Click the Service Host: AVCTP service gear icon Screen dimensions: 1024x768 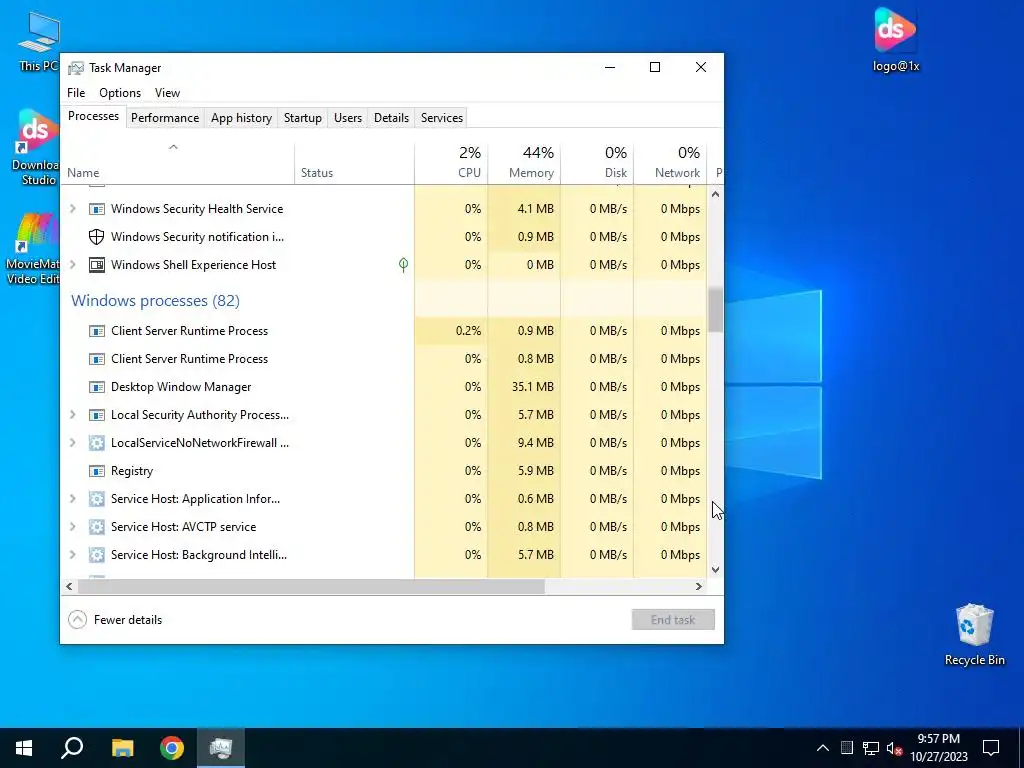pyautogui.click(x=97, y=527)
